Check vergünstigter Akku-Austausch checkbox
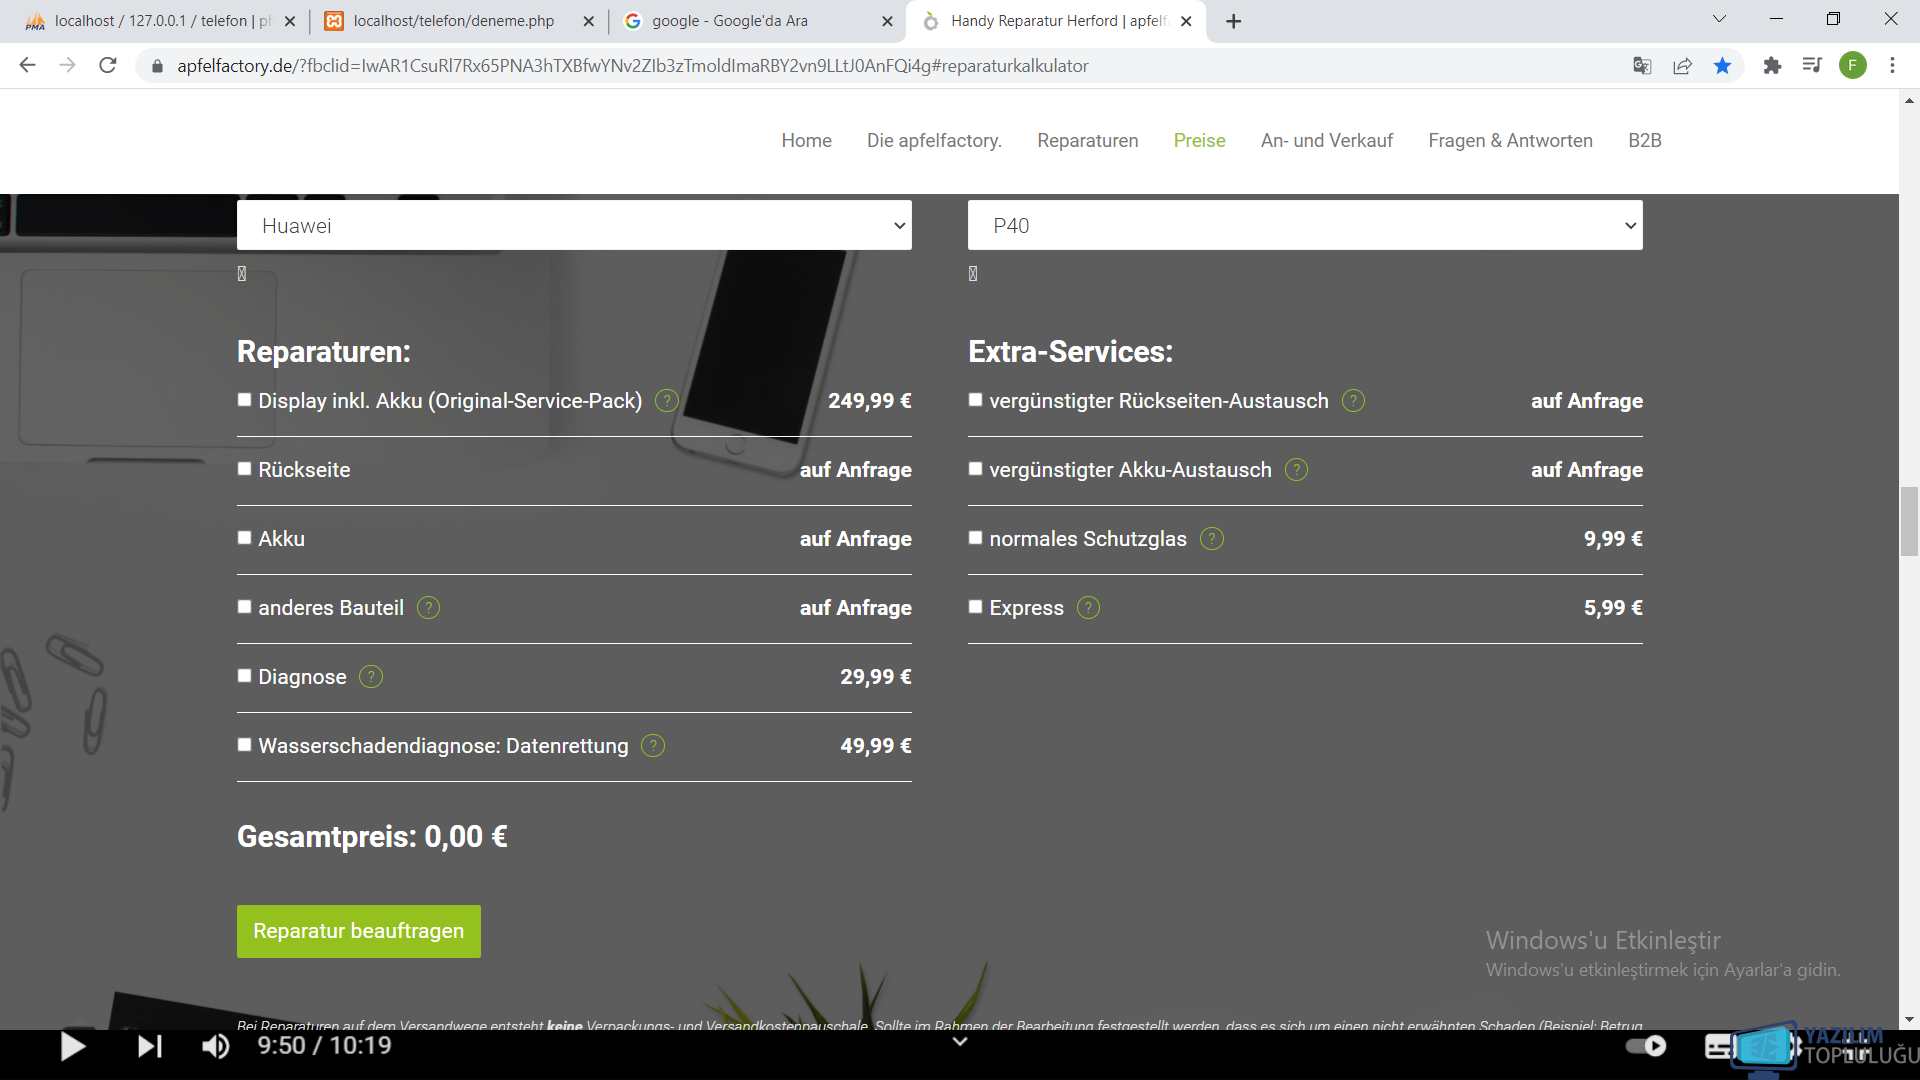The height and width of the screenshot is (1080, 1920). pos(975,469)
